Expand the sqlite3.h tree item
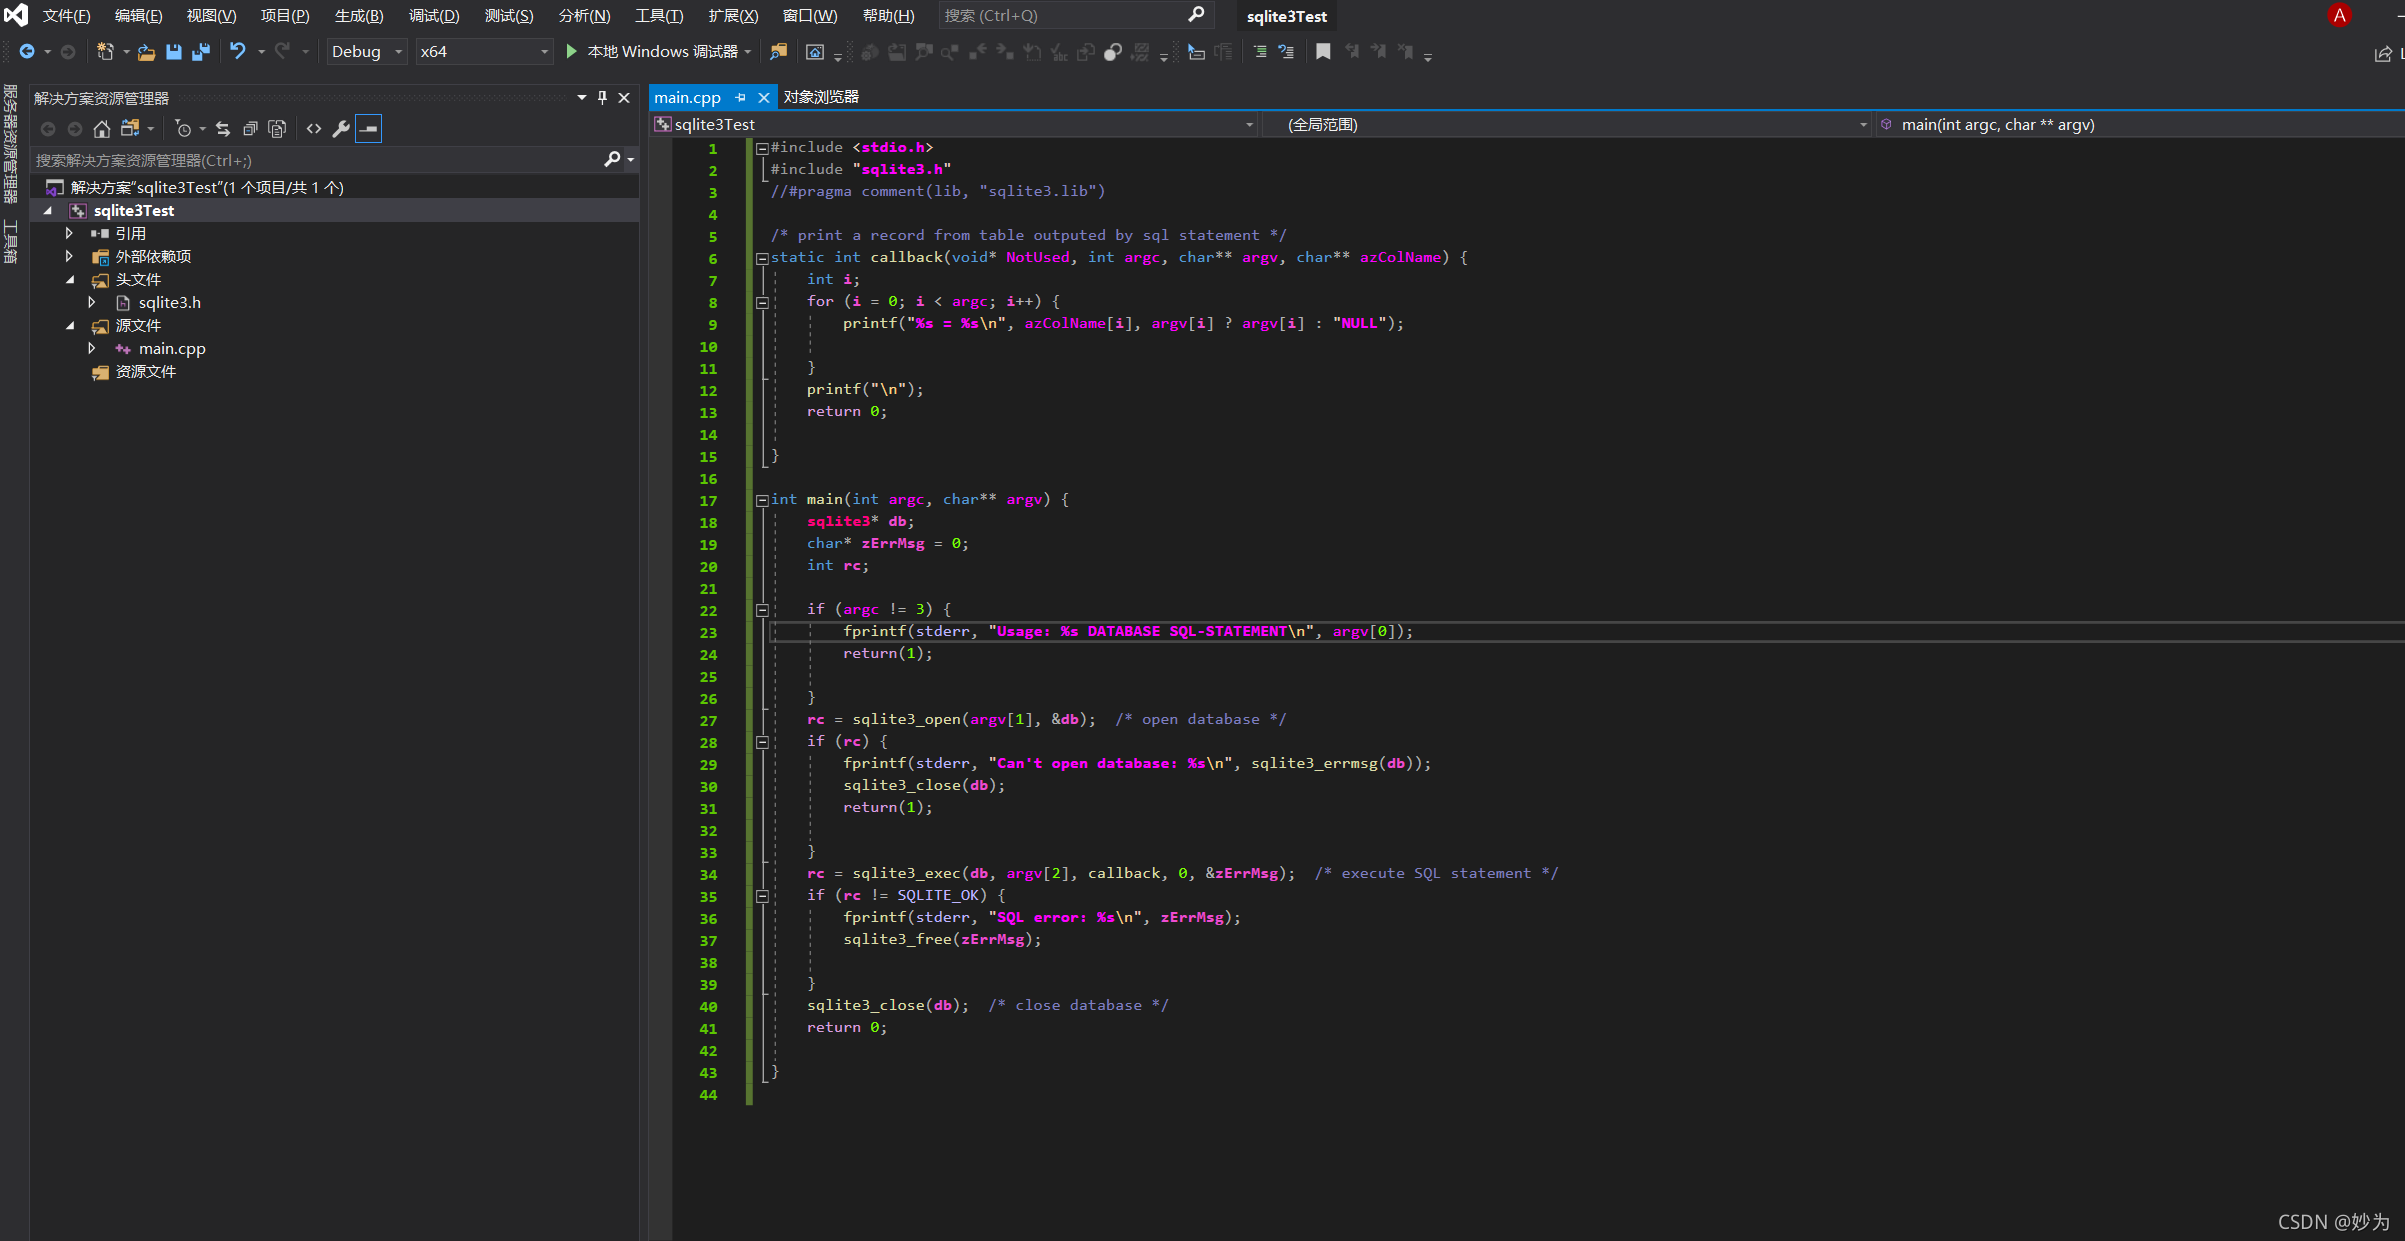Image resolution: width=2405 pixels, height=1241 pixels. [92, 302]
